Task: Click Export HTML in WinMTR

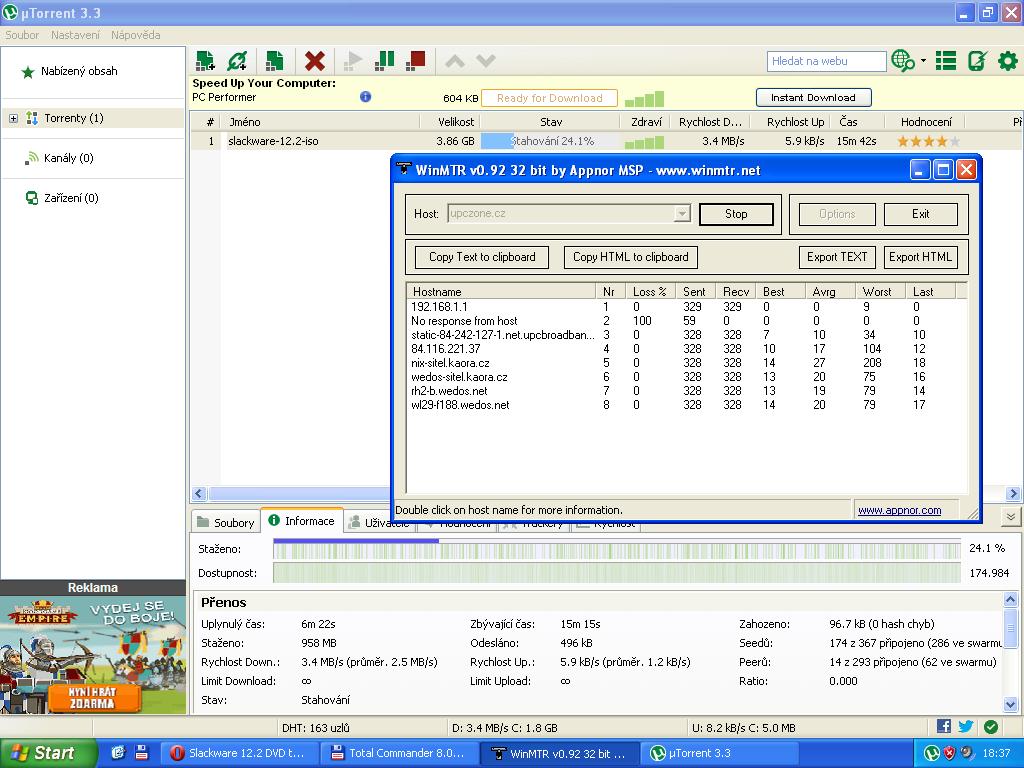Action: pyautogui.click(x=920, y=257)
